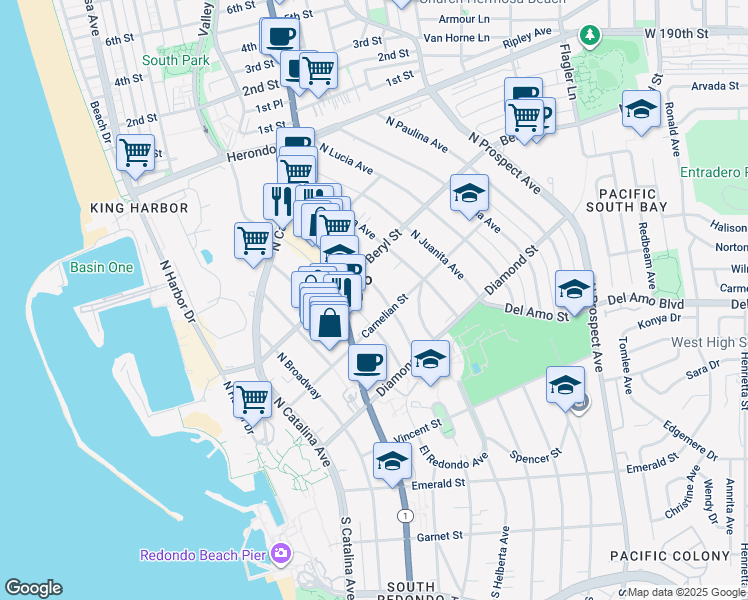Select the South Park label
This screenshot has width=748, height=600.
click(x=176, y=61)
